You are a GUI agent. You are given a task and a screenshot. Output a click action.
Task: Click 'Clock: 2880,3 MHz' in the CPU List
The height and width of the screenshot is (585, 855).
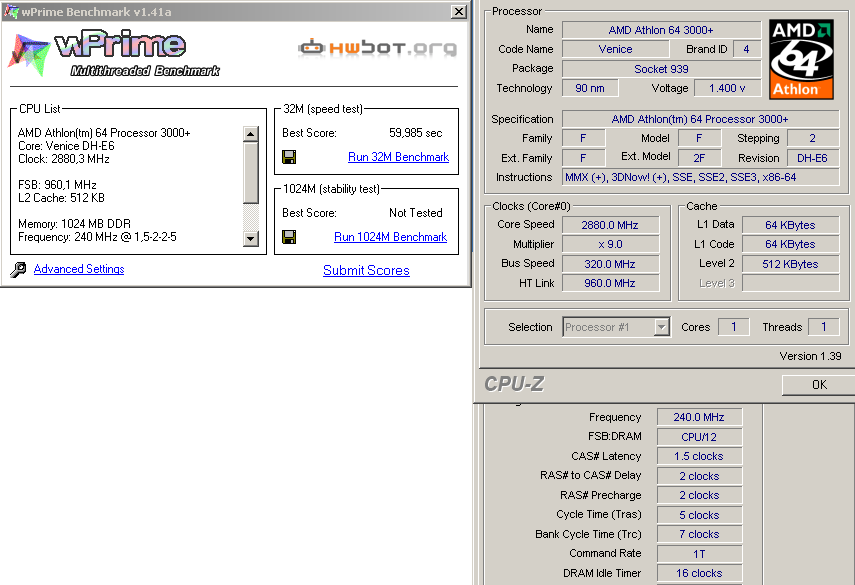[x=64, y=159]
